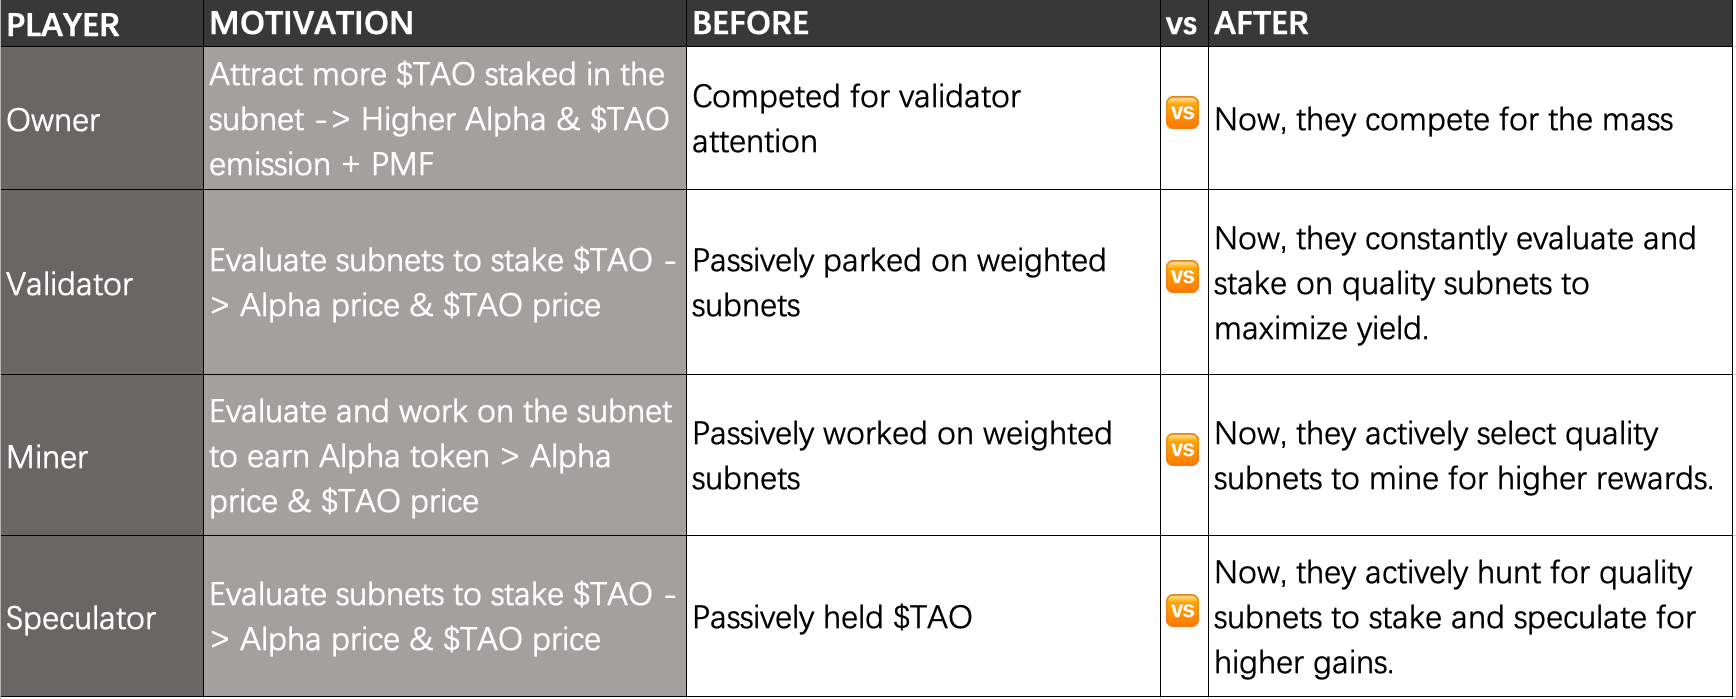
Task: Select the Validator player cell
Action: pyautogui.click(x=70, y=284)
